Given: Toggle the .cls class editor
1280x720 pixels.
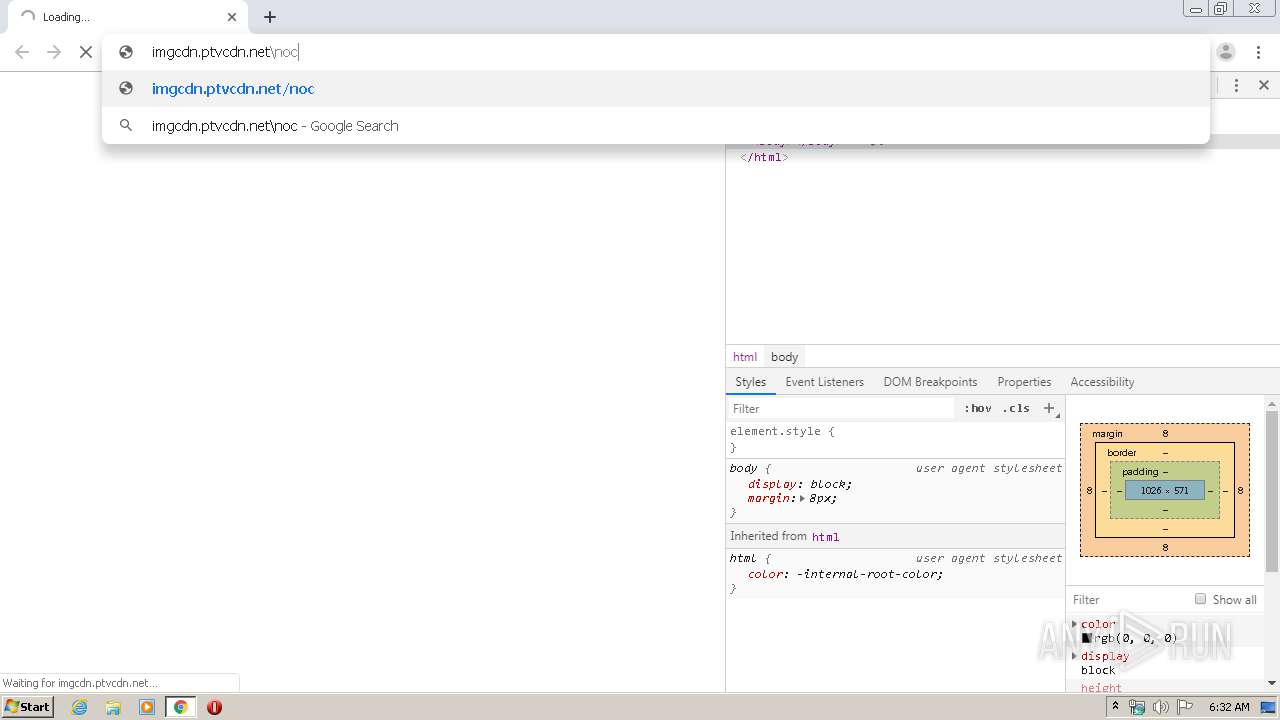Looking at the screenshot, I should click(x=1016, y=408).
